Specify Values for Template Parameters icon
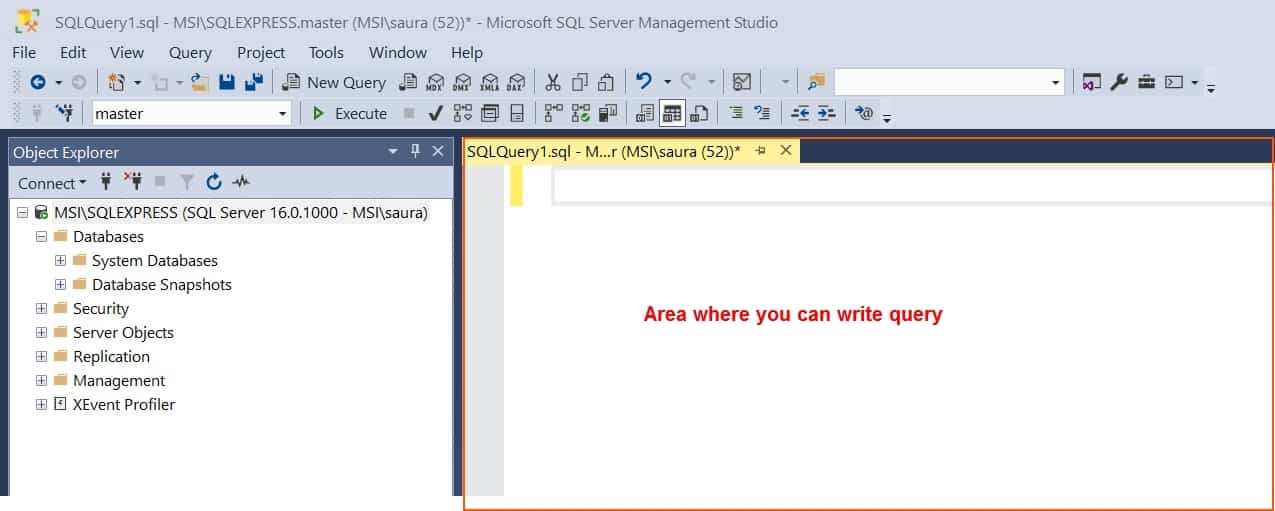Image resolution: width=1275 pixels, height=511 pixels. click(x=863, y=113)
